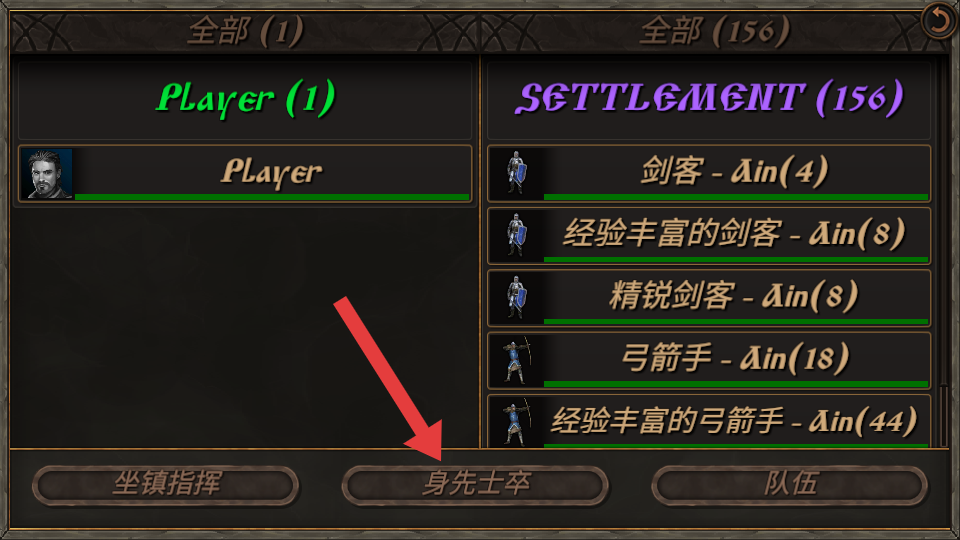Click the 经验丰富的剑客 unit icon
The image size is (960, 540).
(517, 236)
